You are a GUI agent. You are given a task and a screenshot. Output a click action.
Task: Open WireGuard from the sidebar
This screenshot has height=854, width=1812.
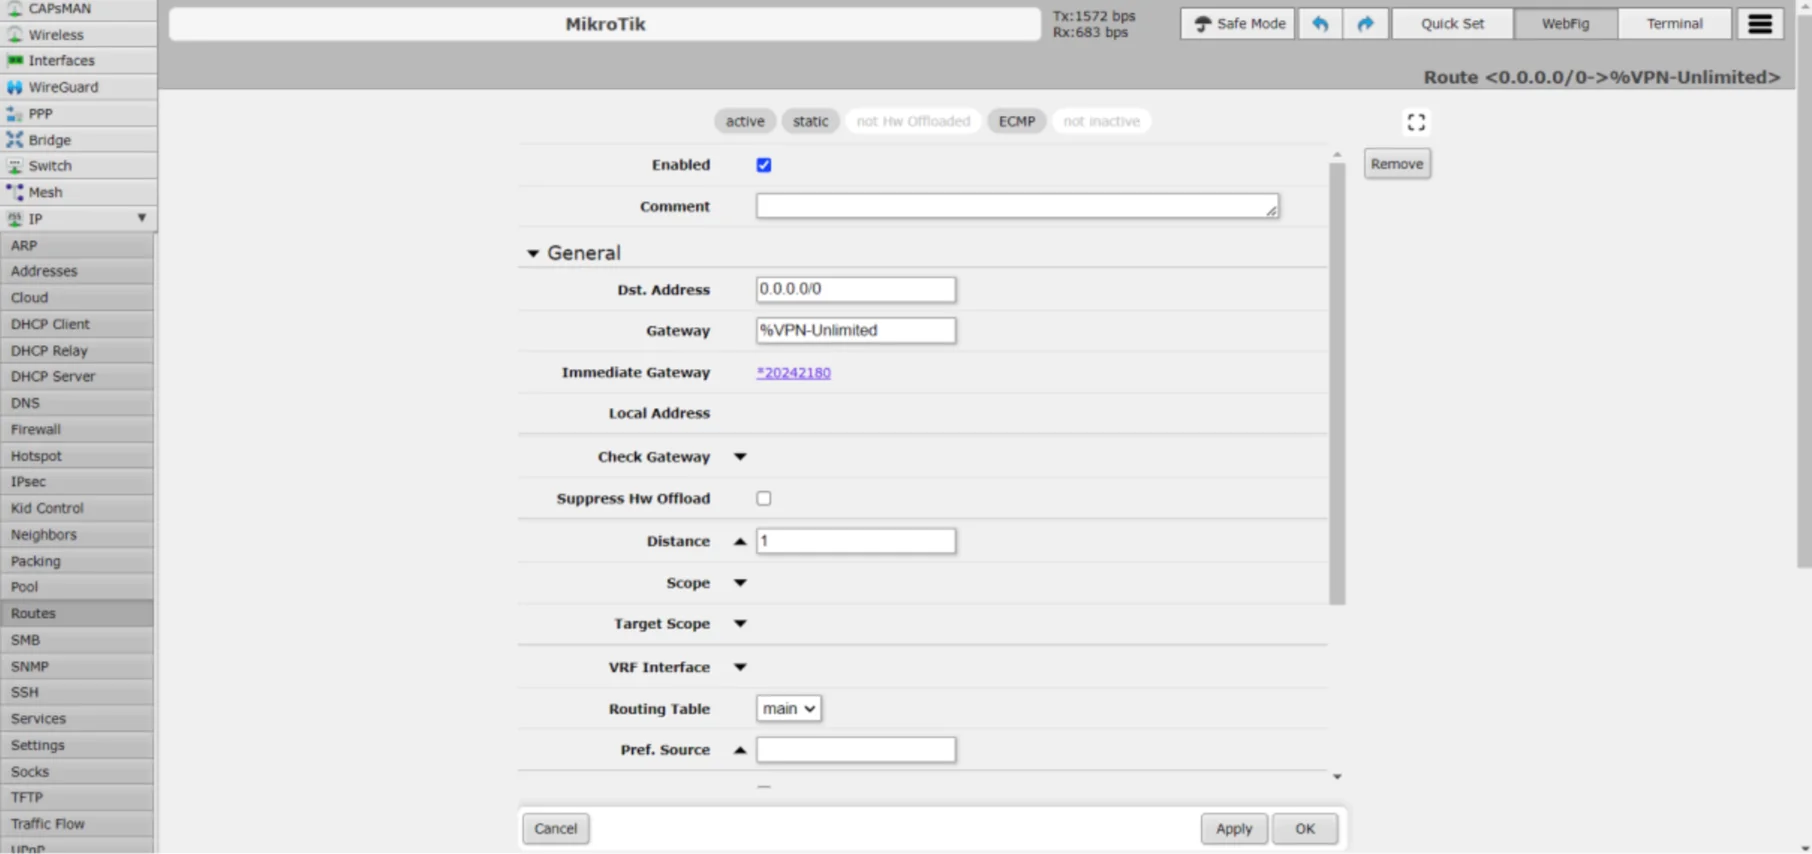[63, 87]
